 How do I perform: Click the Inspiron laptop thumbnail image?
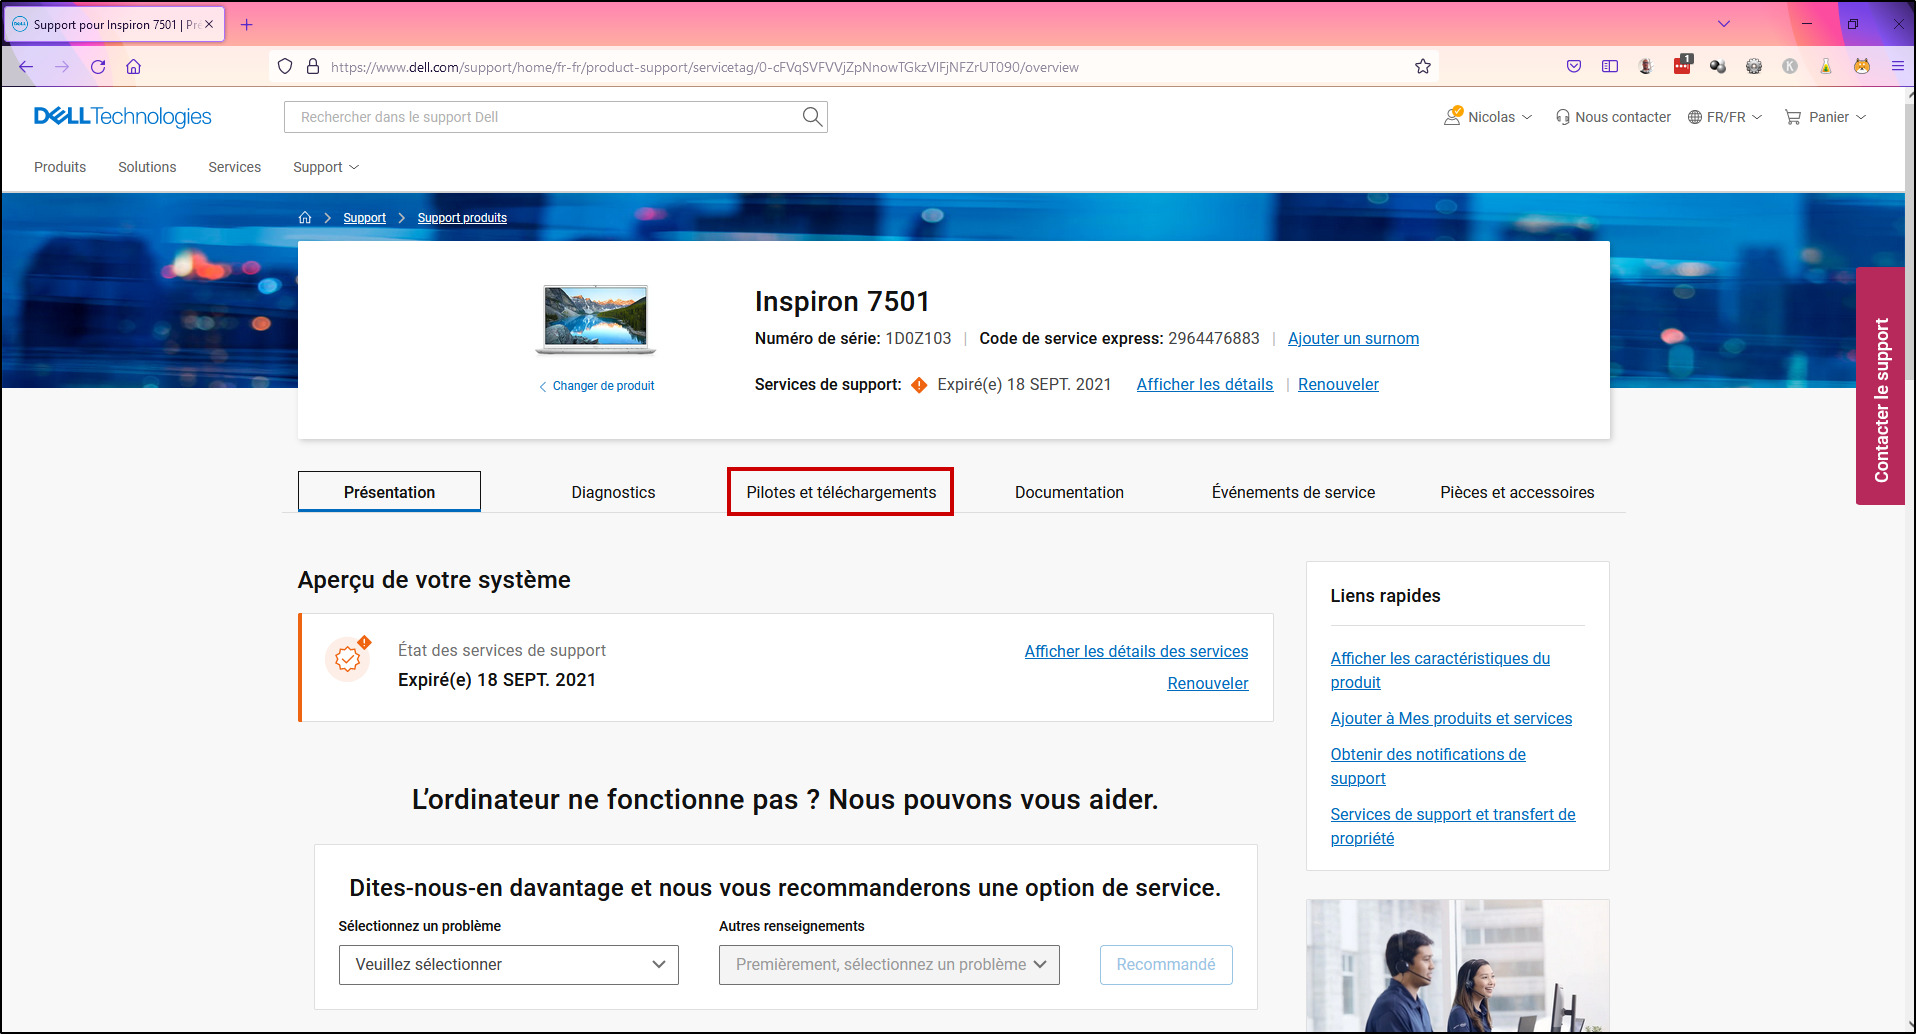click(596, 319)
